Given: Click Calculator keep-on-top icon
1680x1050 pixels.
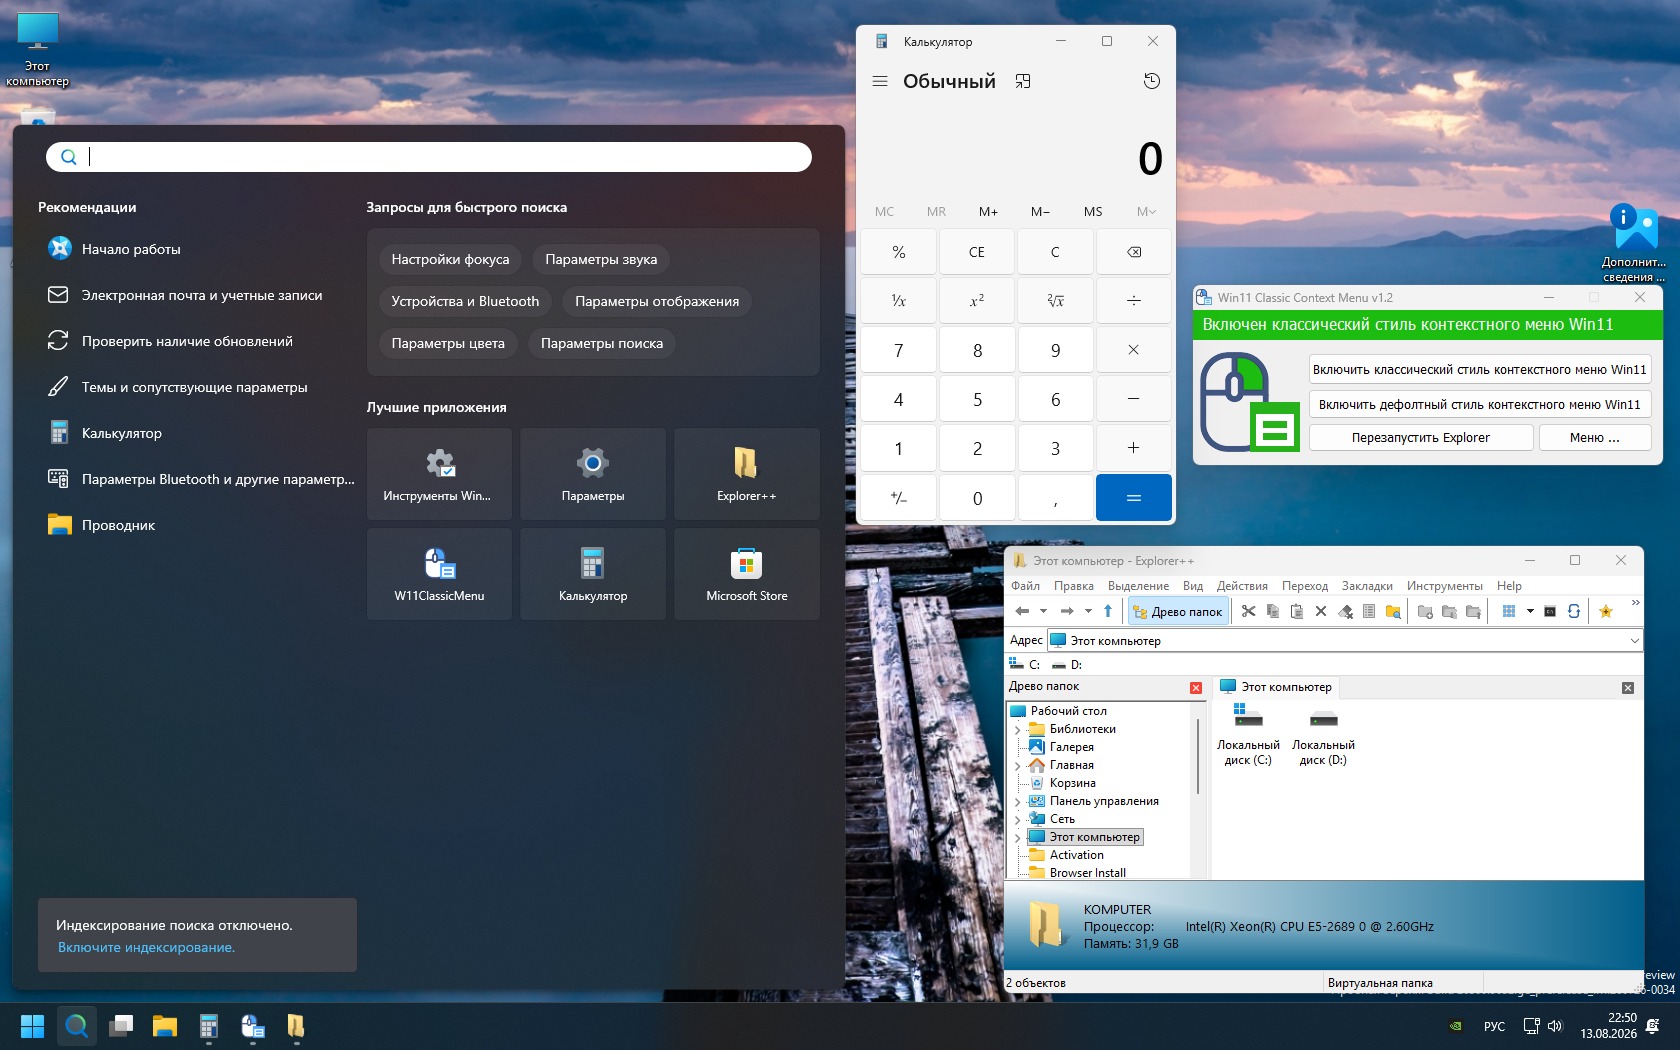Looking at the screenshot, I should 1023,81.
